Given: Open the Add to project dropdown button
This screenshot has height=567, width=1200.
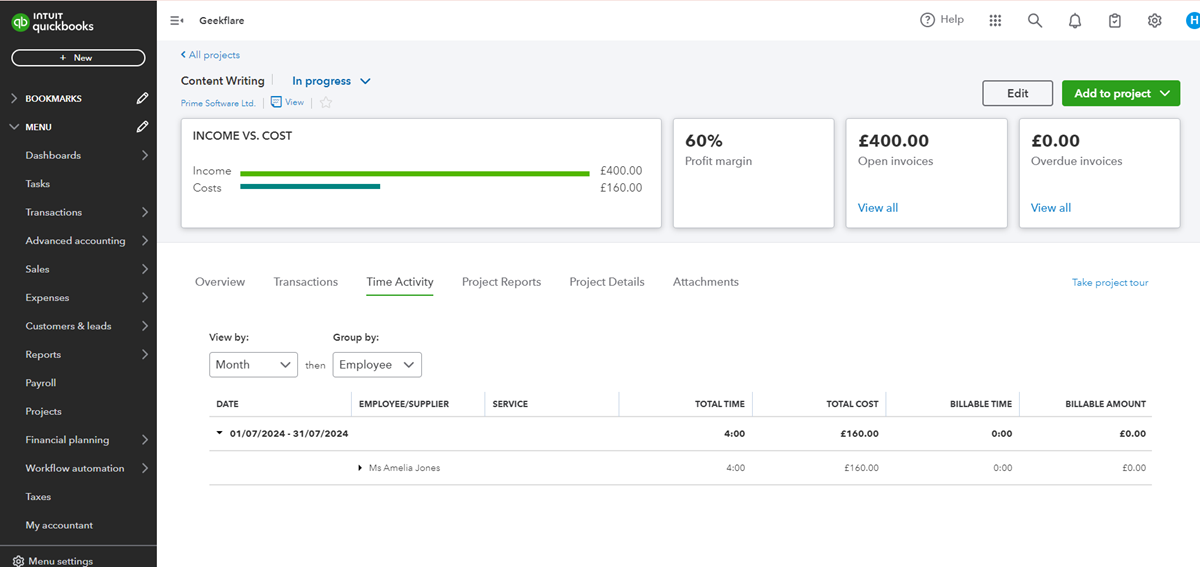Looking at the screenshot, I should [1121, 93].
